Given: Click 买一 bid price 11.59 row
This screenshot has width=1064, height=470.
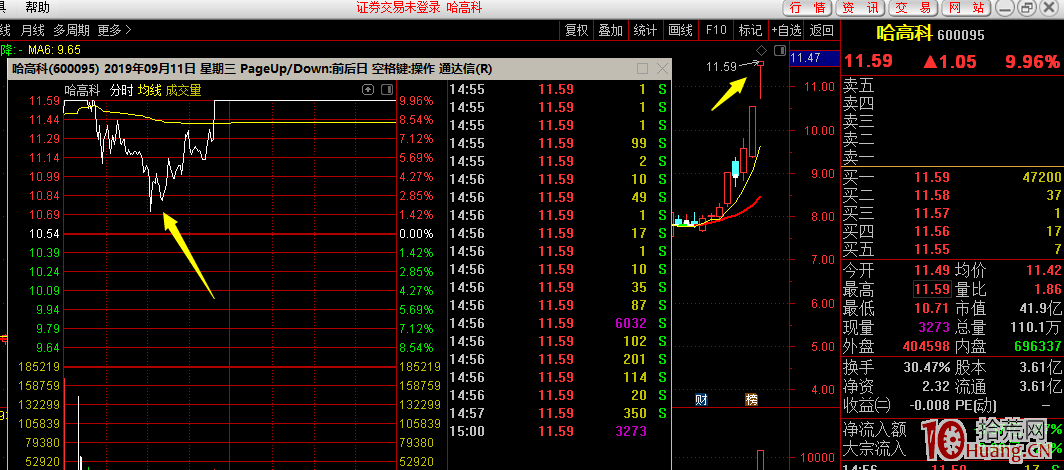Looking at the screenshot, I should (x=951, y=178).
